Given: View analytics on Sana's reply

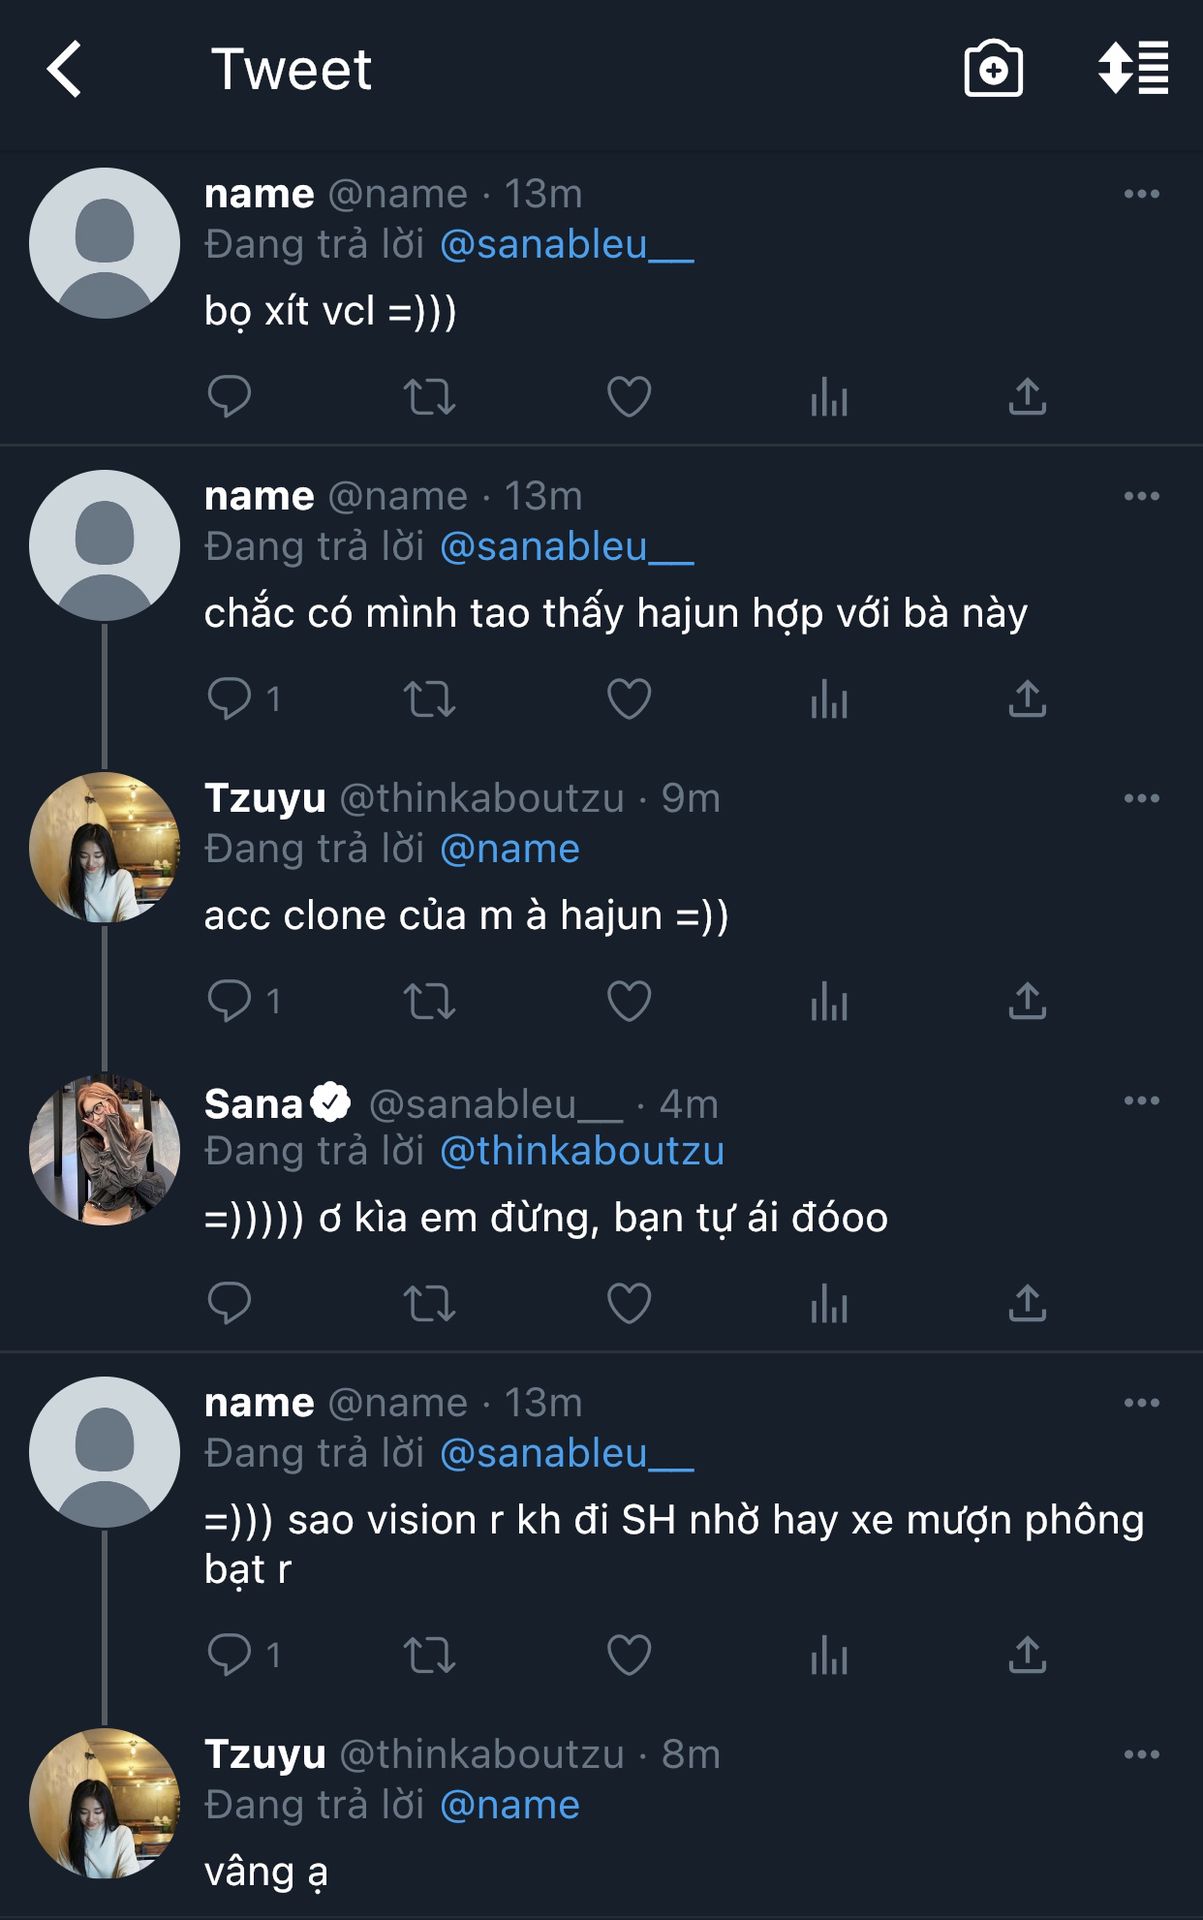Looking at the screenshot, I should tap(829, 1303).
